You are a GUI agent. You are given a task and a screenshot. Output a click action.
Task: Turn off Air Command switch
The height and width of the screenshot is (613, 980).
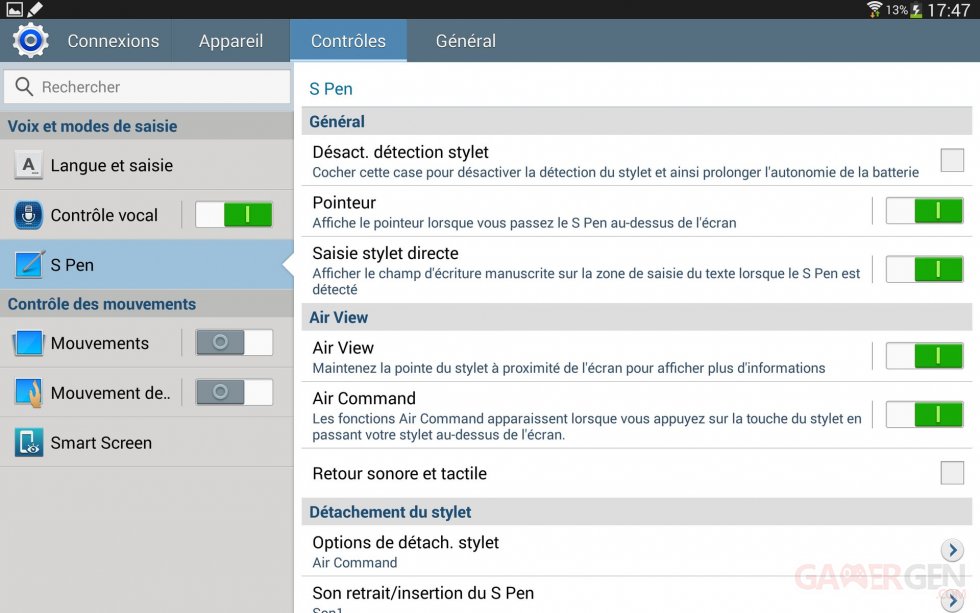click(x=924, y=413)
